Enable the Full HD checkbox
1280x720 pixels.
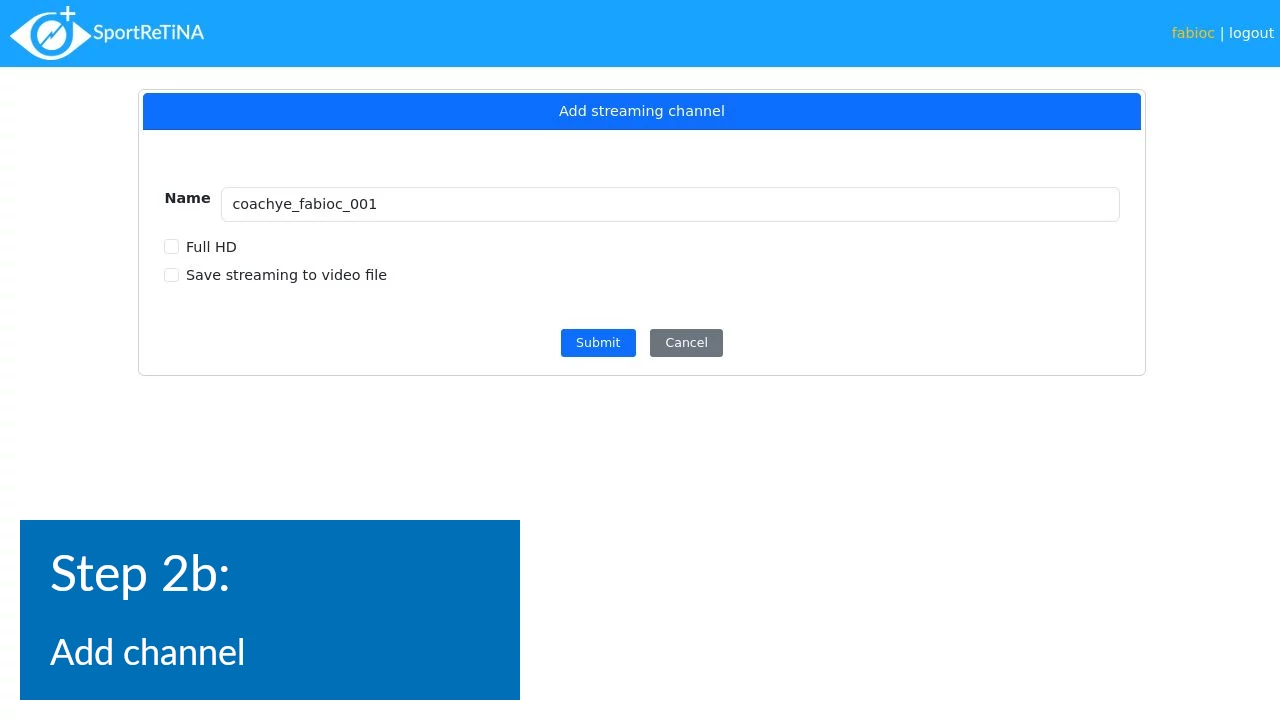point(171,247)
